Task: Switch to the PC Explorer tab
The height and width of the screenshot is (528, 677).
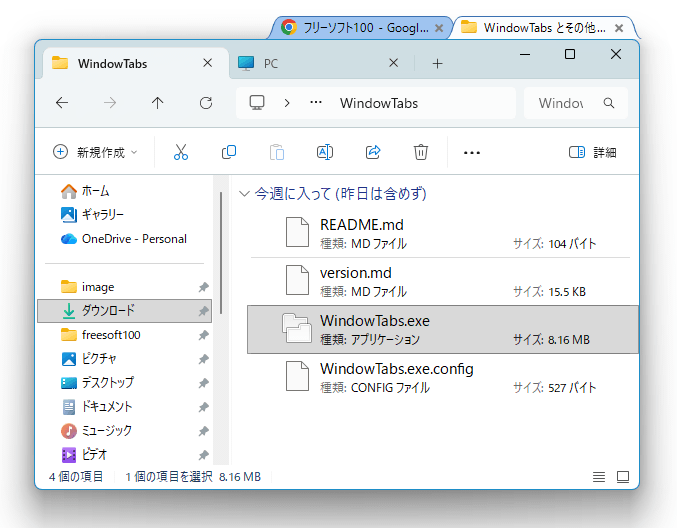Action: coord(322,63)
